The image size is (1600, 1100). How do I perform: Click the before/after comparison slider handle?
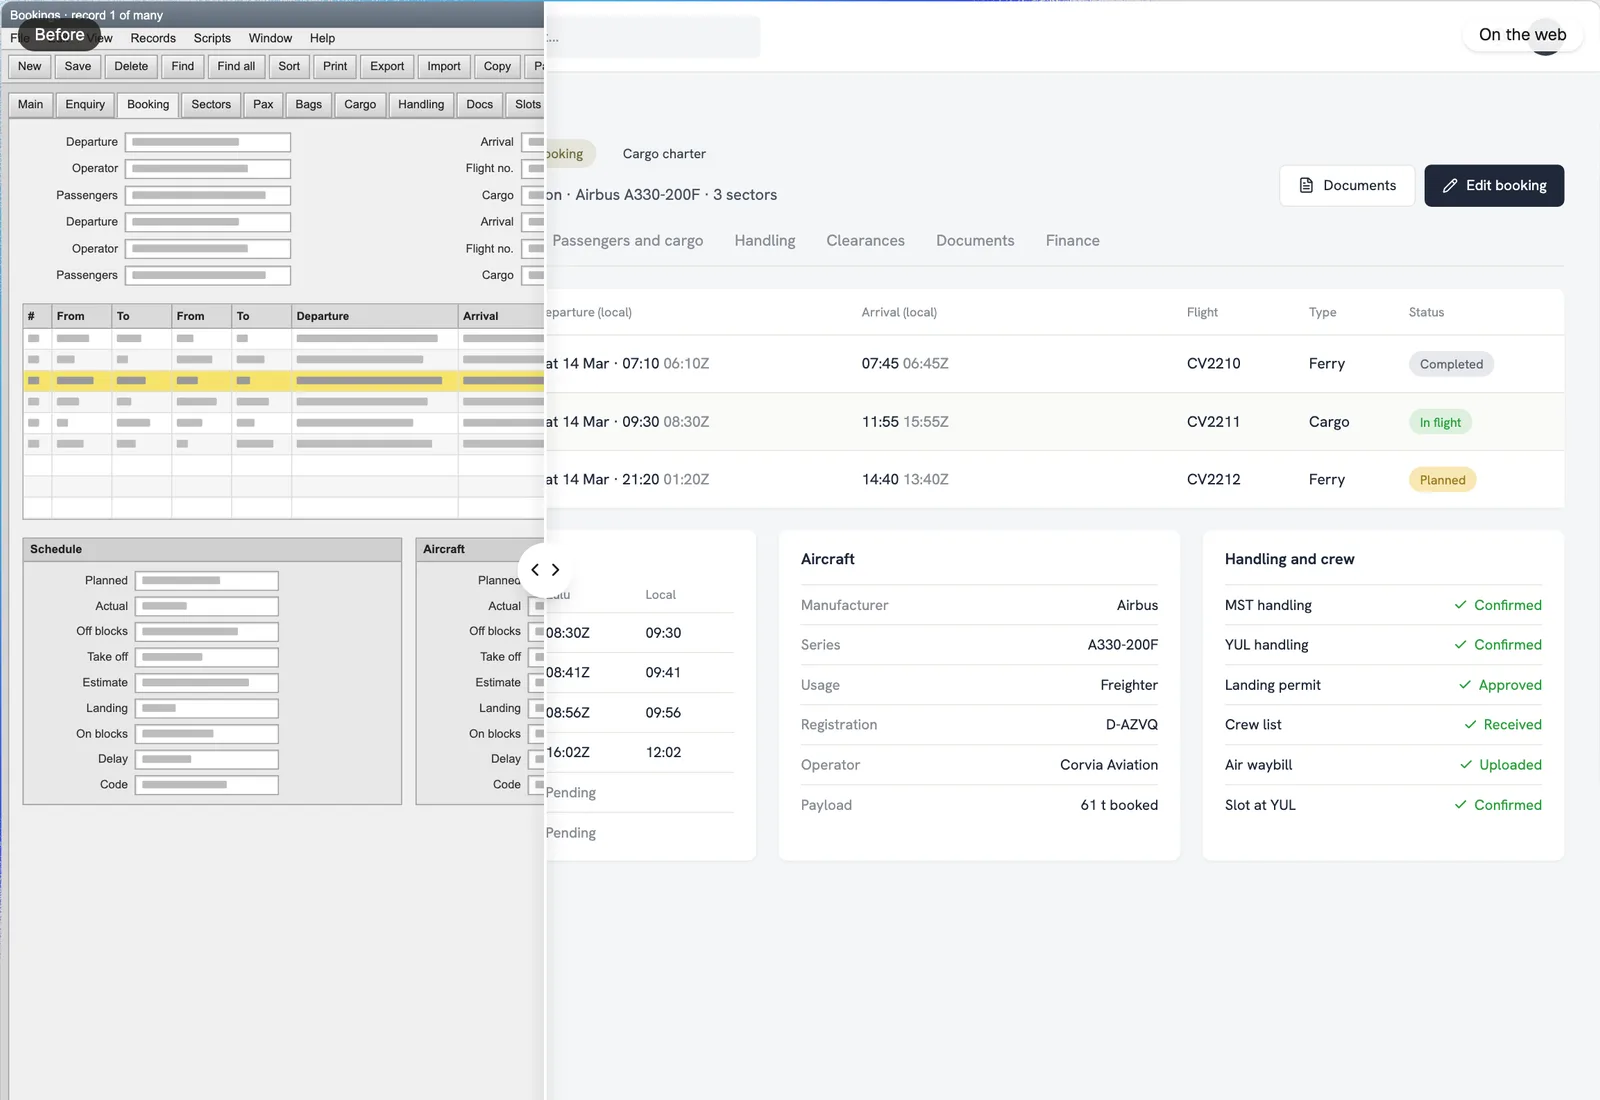[x=545, y=570]
